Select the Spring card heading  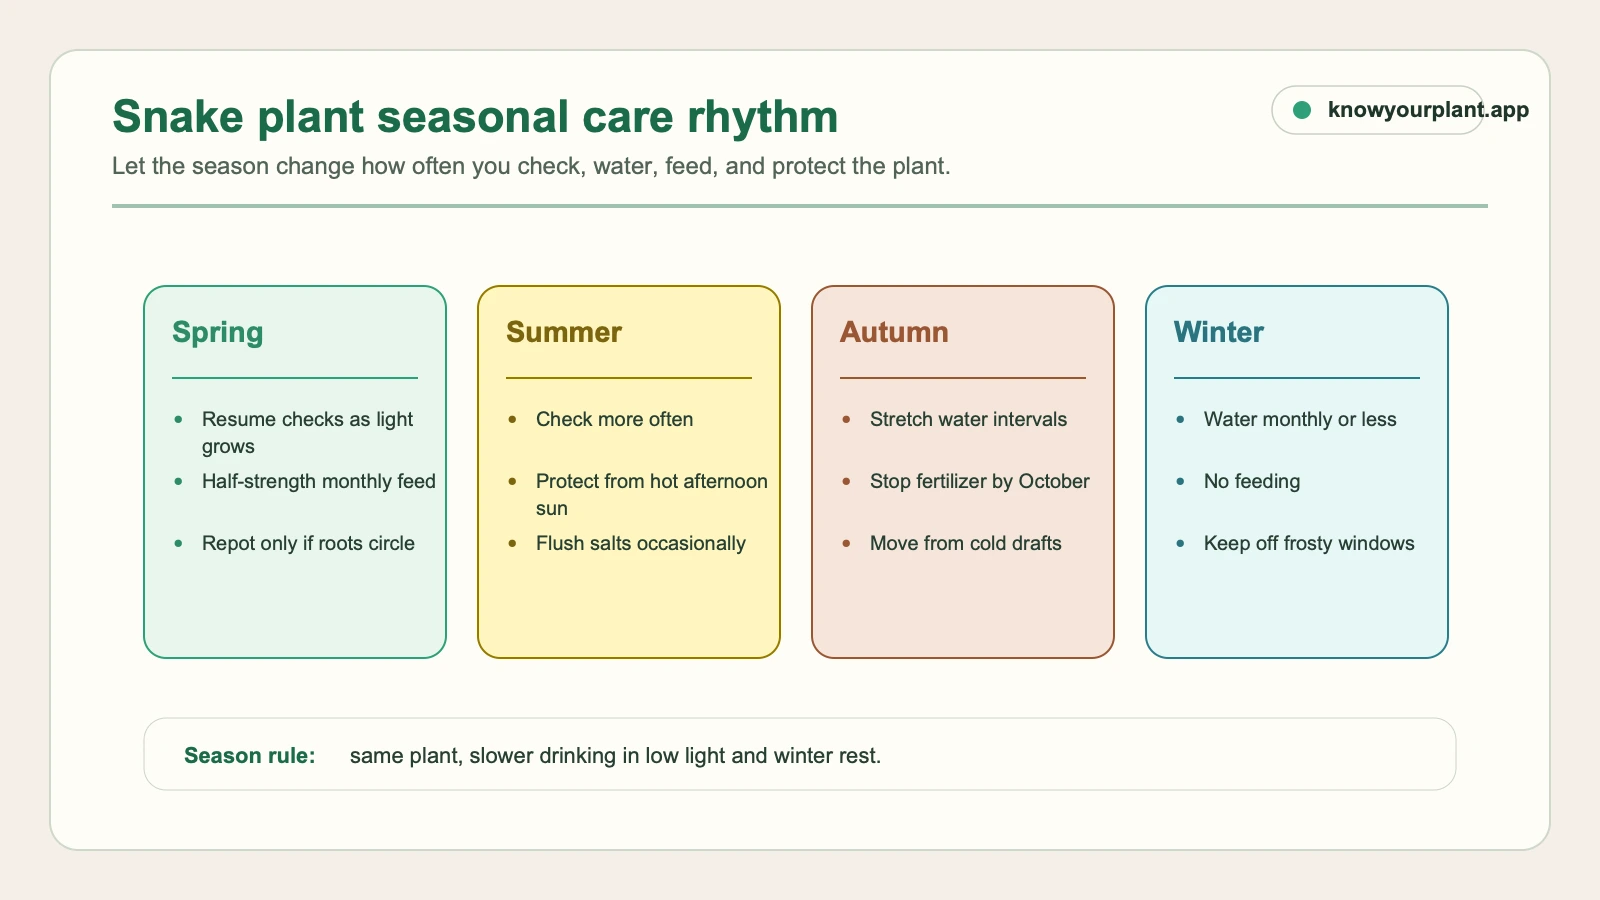click(x=218, y=332)
